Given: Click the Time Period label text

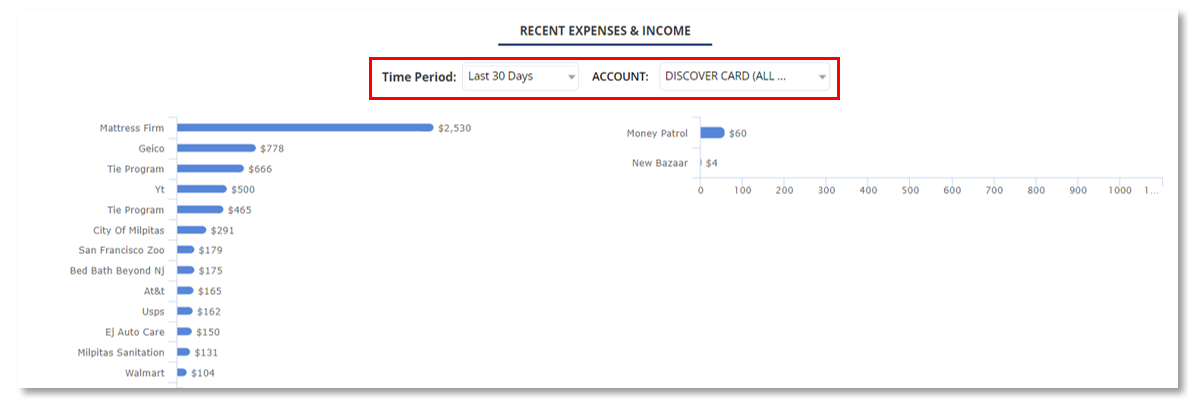Looking at the screenshot, I should click(419, 77).
